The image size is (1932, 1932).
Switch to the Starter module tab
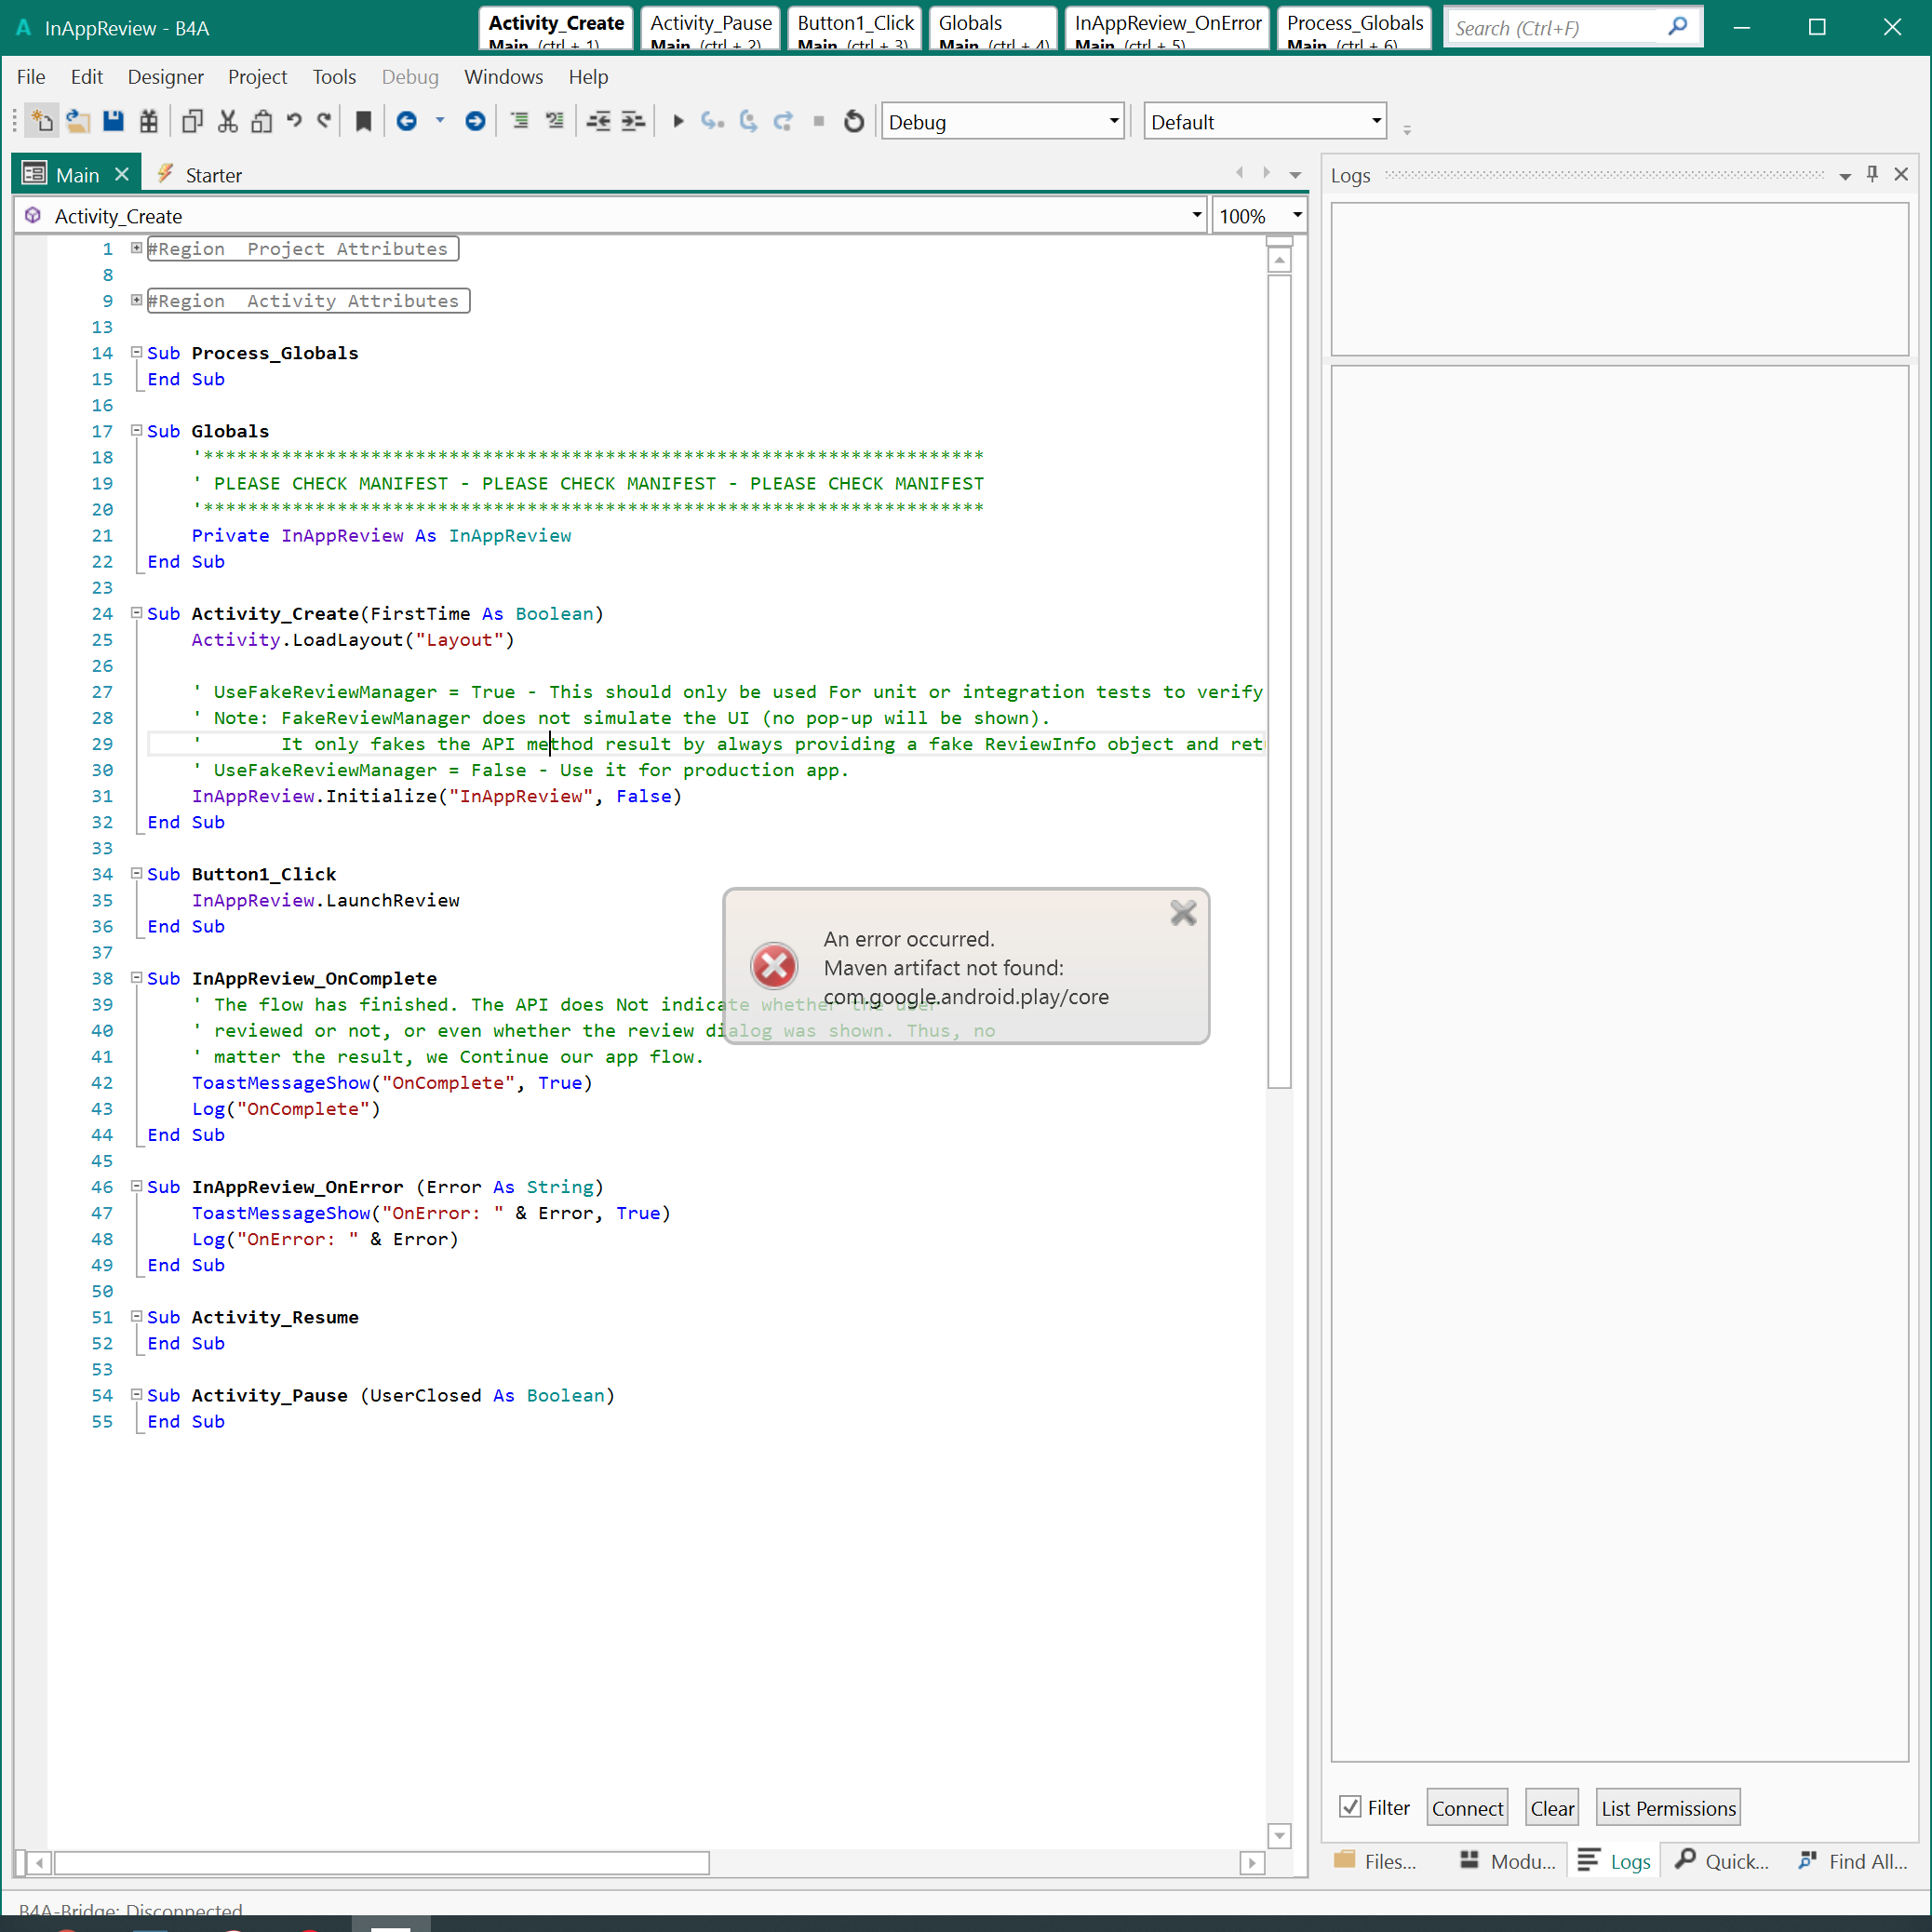212,175
